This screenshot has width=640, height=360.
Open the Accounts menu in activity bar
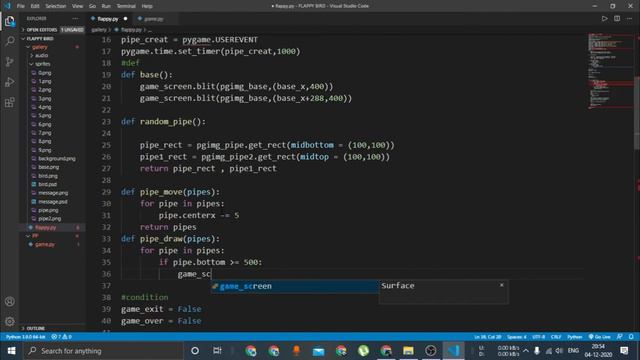pos(10,302)
